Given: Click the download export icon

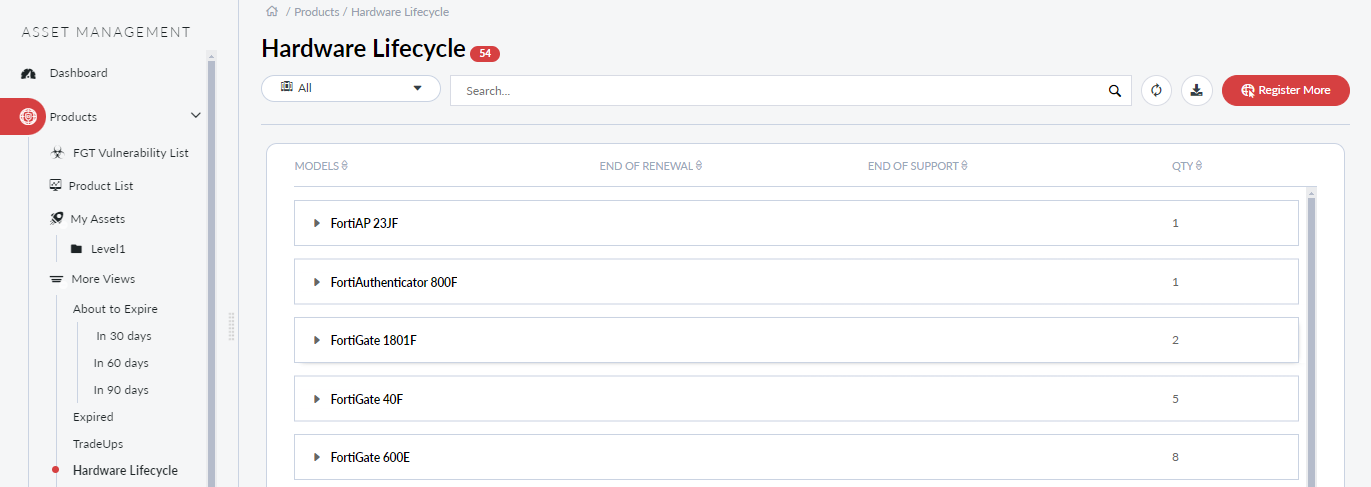Looking at the screenshot, I should [x=1197, y=90].
